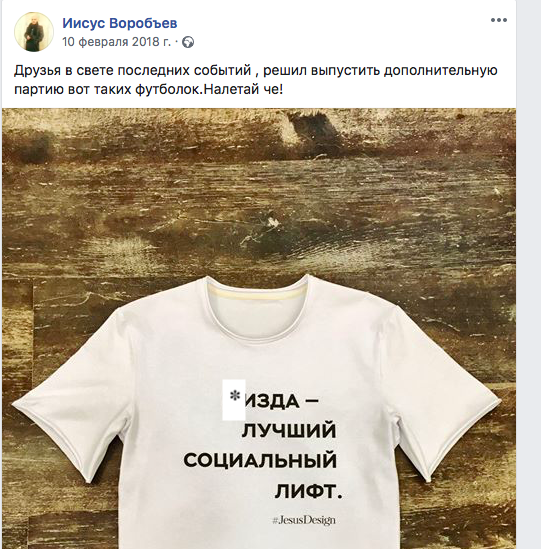This screenshot has width=541, height=549.
Task: Click the white censored asterisk box
Action: coord(234,399)
